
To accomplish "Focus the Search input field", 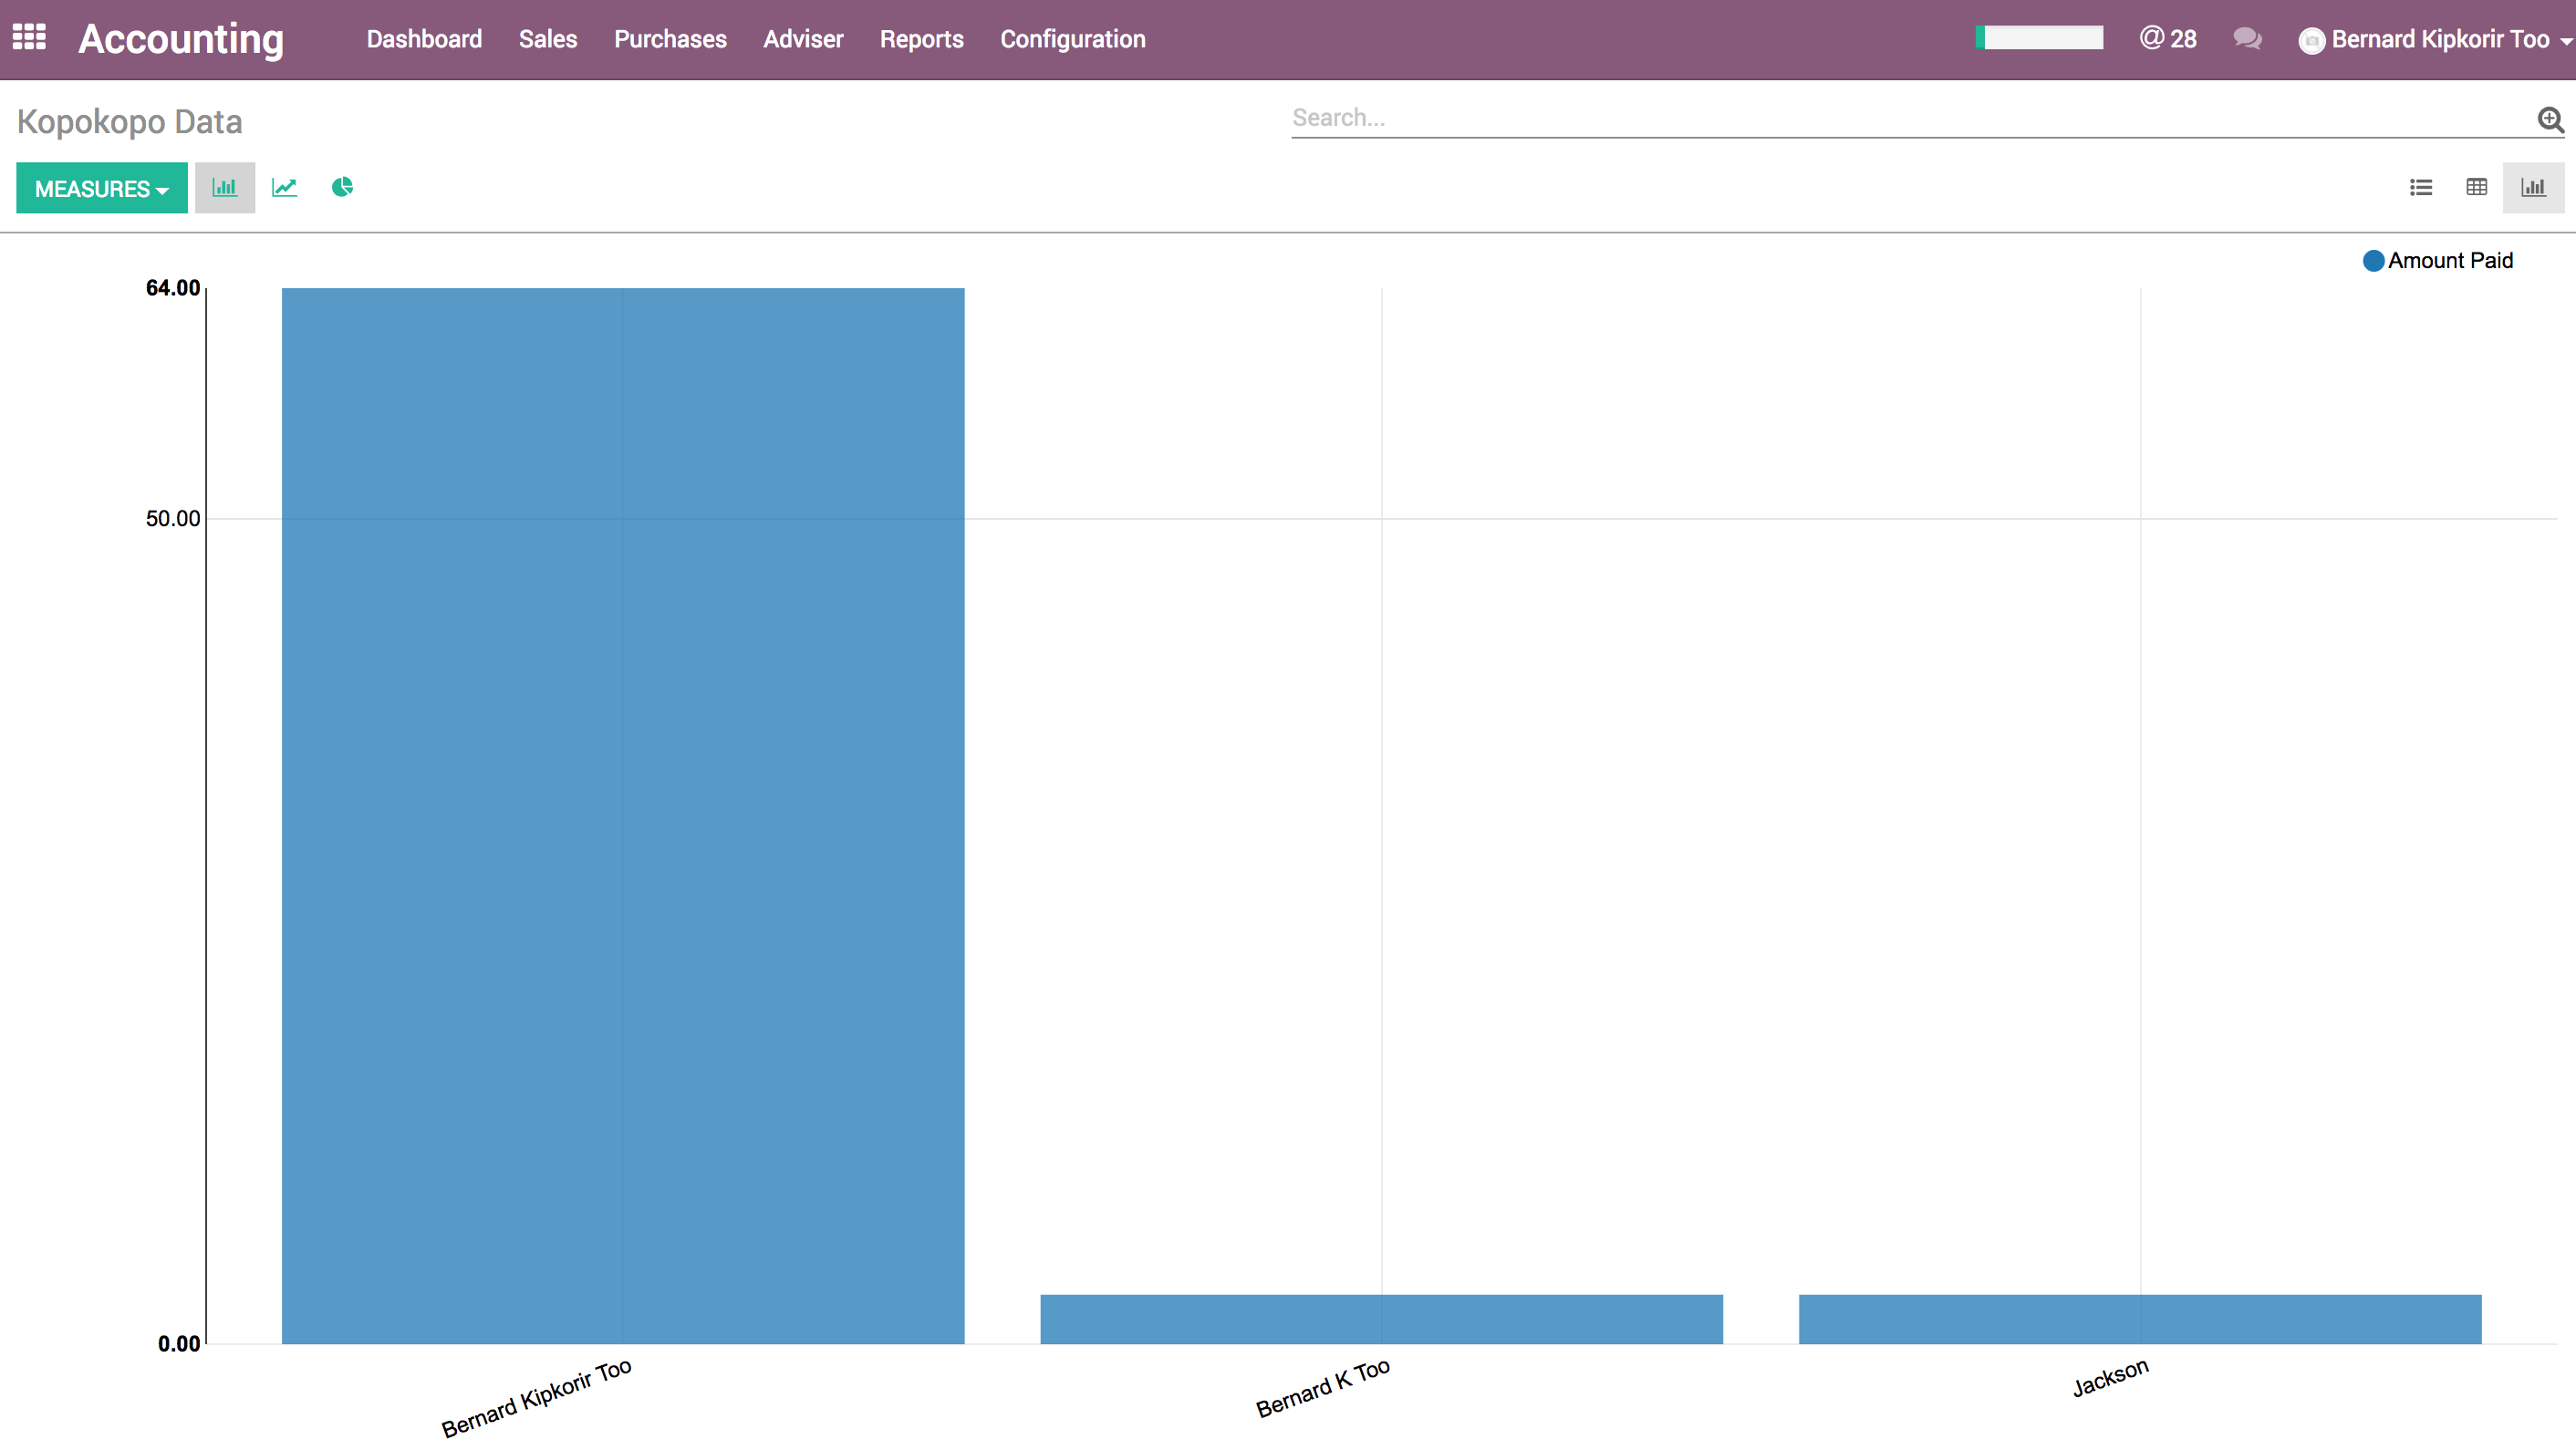I will [1910, 118].
